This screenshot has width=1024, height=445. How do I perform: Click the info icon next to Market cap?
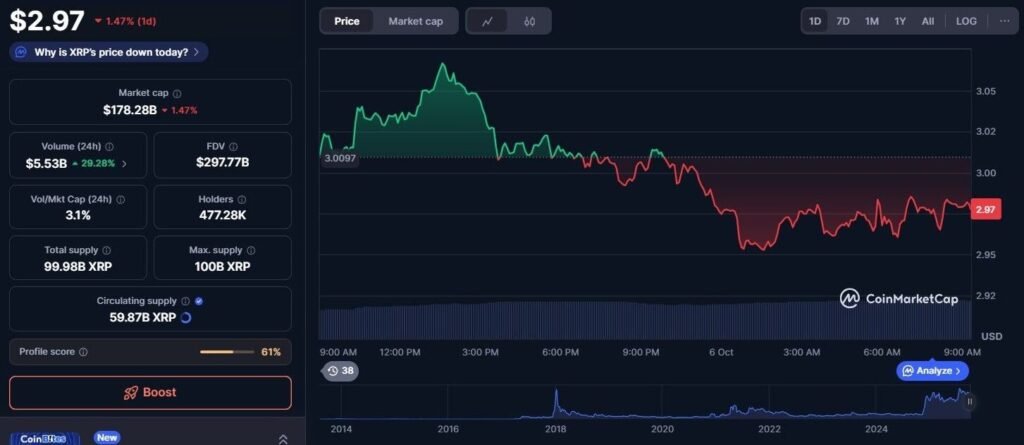coord(177,94)
